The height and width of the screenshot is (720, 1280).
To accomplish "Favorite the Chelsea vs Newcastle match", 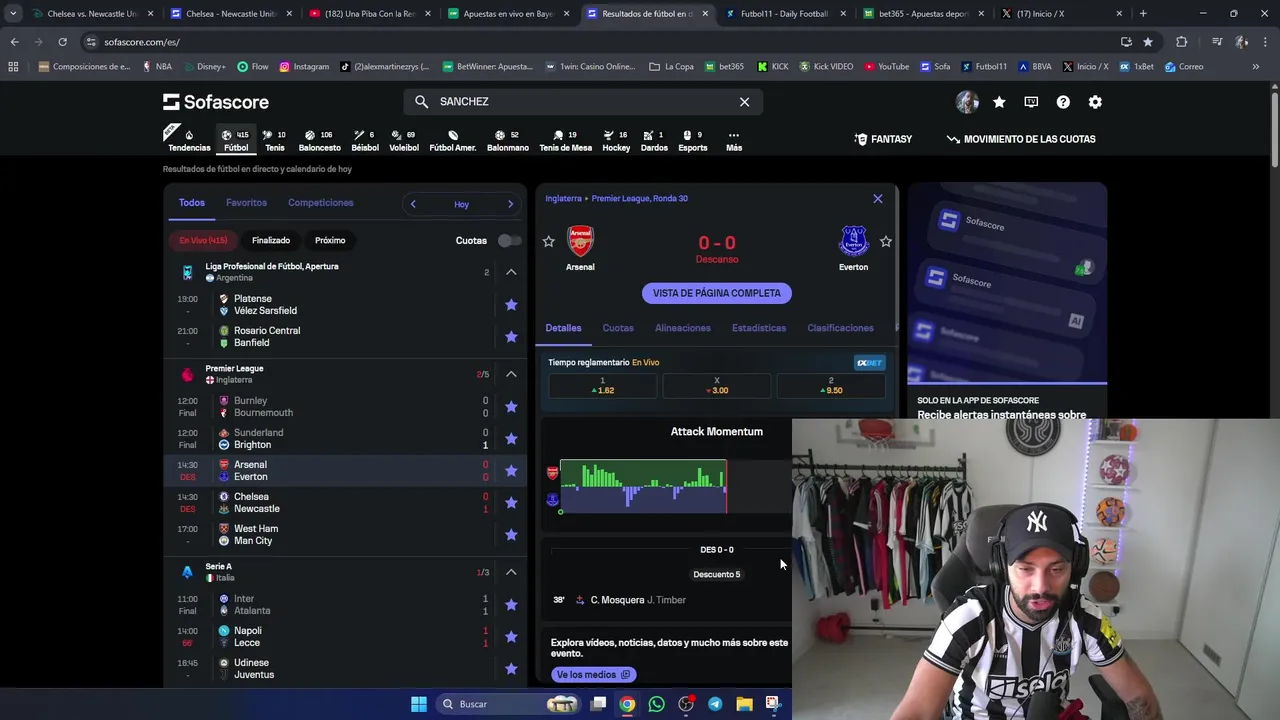I will pyautogui.click(x=511, y=503).
